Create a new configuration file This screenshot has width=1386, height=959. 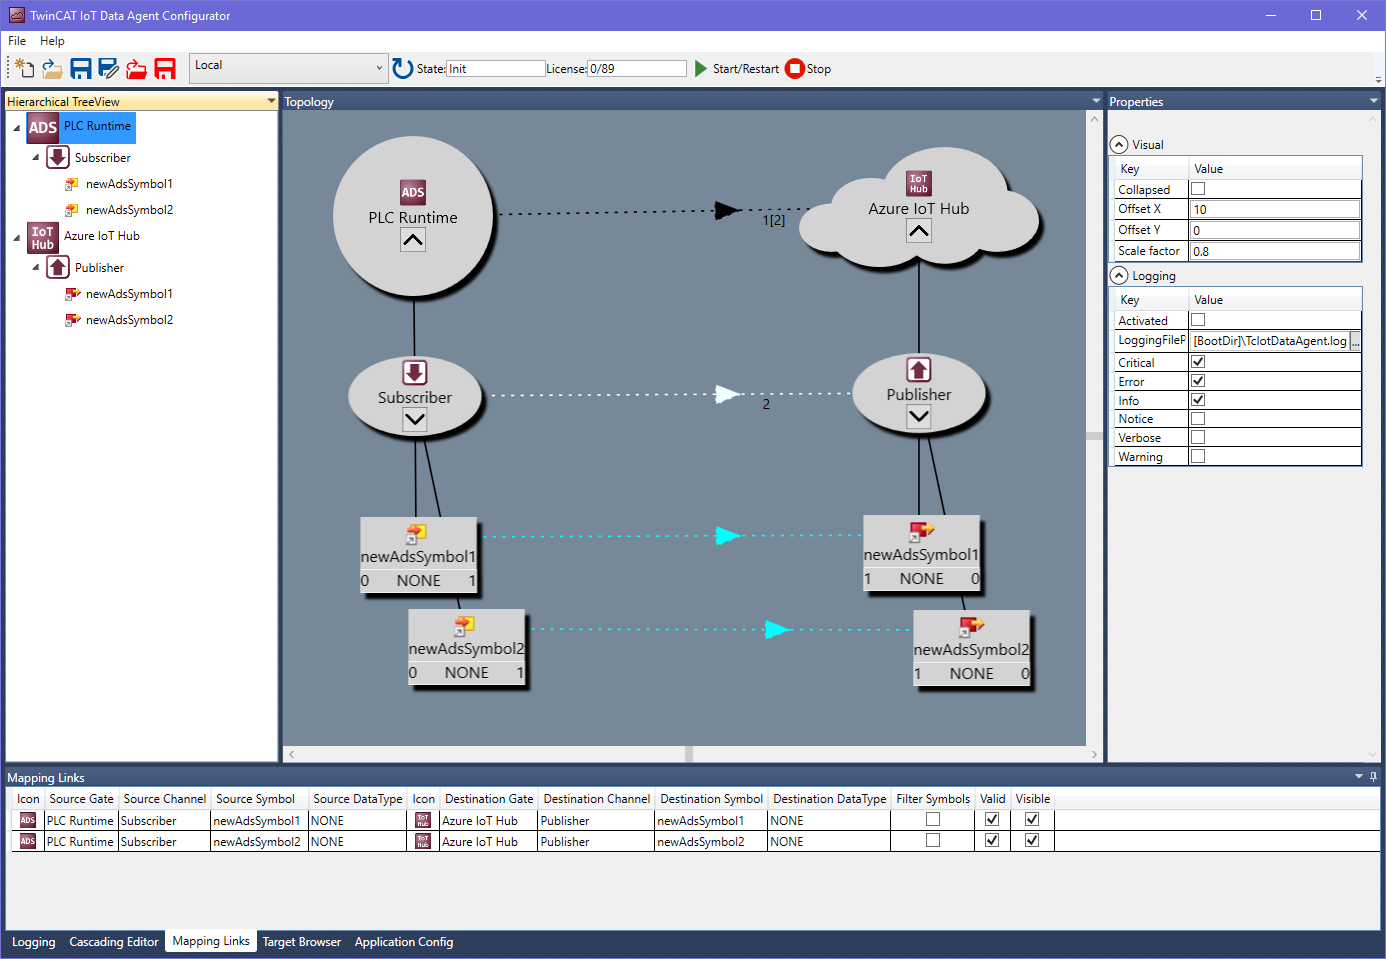pos(23,68)
